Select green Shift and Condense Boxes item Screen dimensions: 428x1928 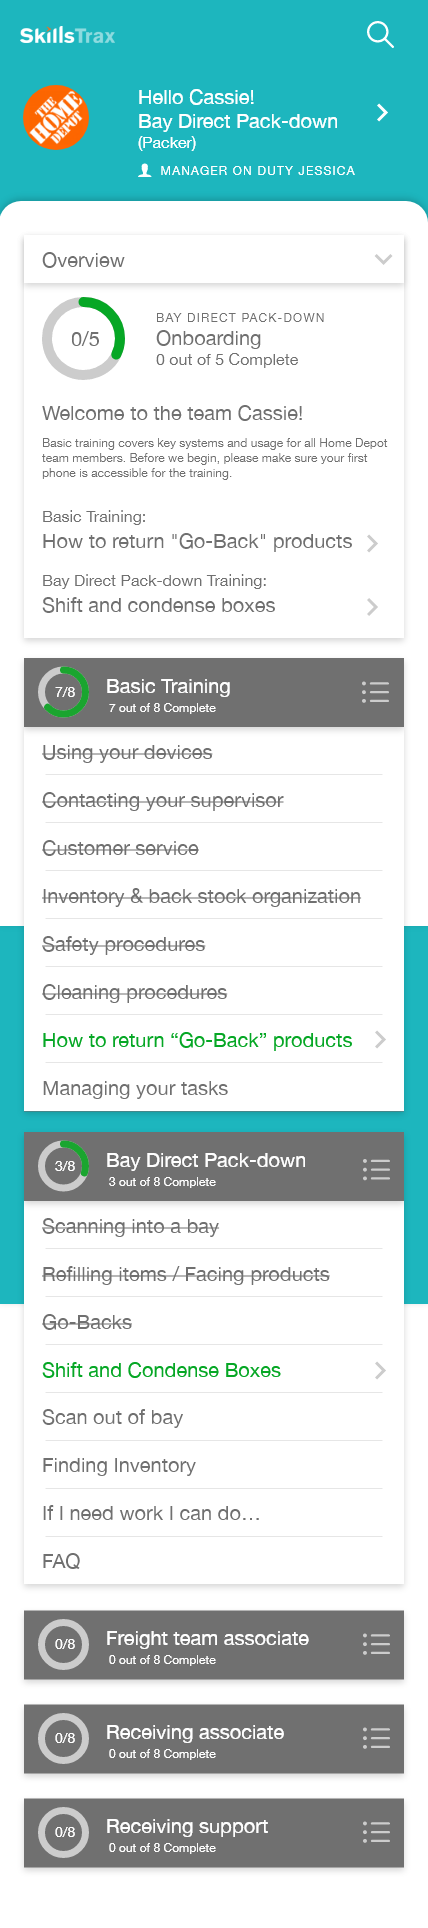click(161, 1370)
